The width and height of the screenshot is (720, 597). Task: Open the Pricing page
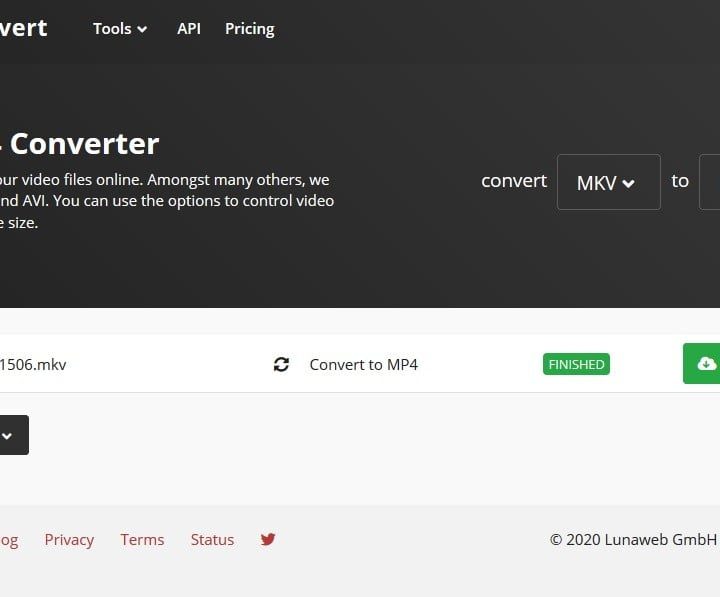pyautogui.click(x=249, y=29)
